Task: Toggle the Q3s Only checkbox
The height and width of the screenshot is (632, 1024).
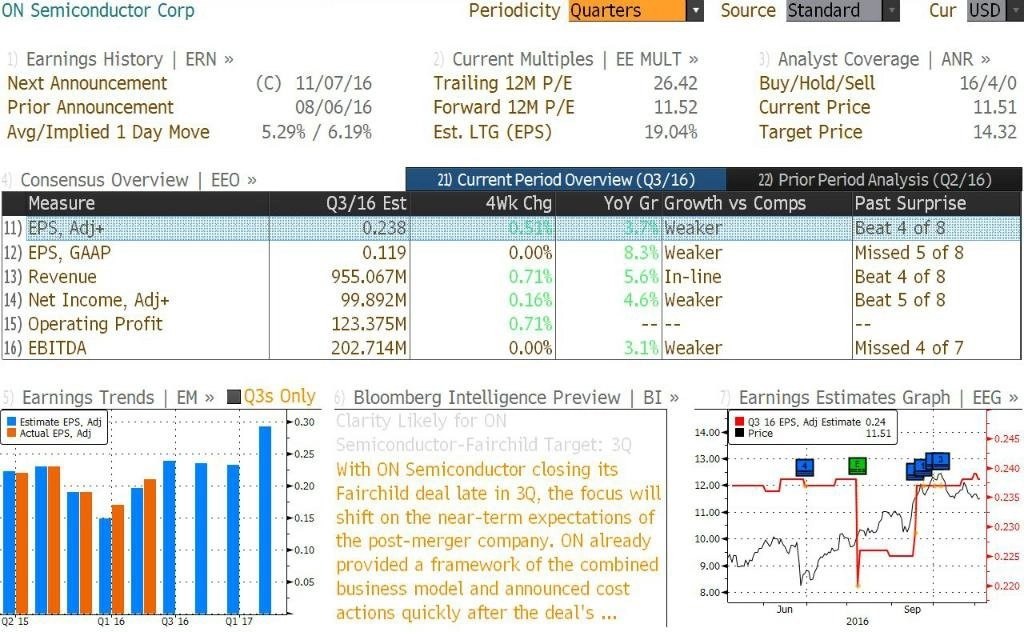Action: 234,396
